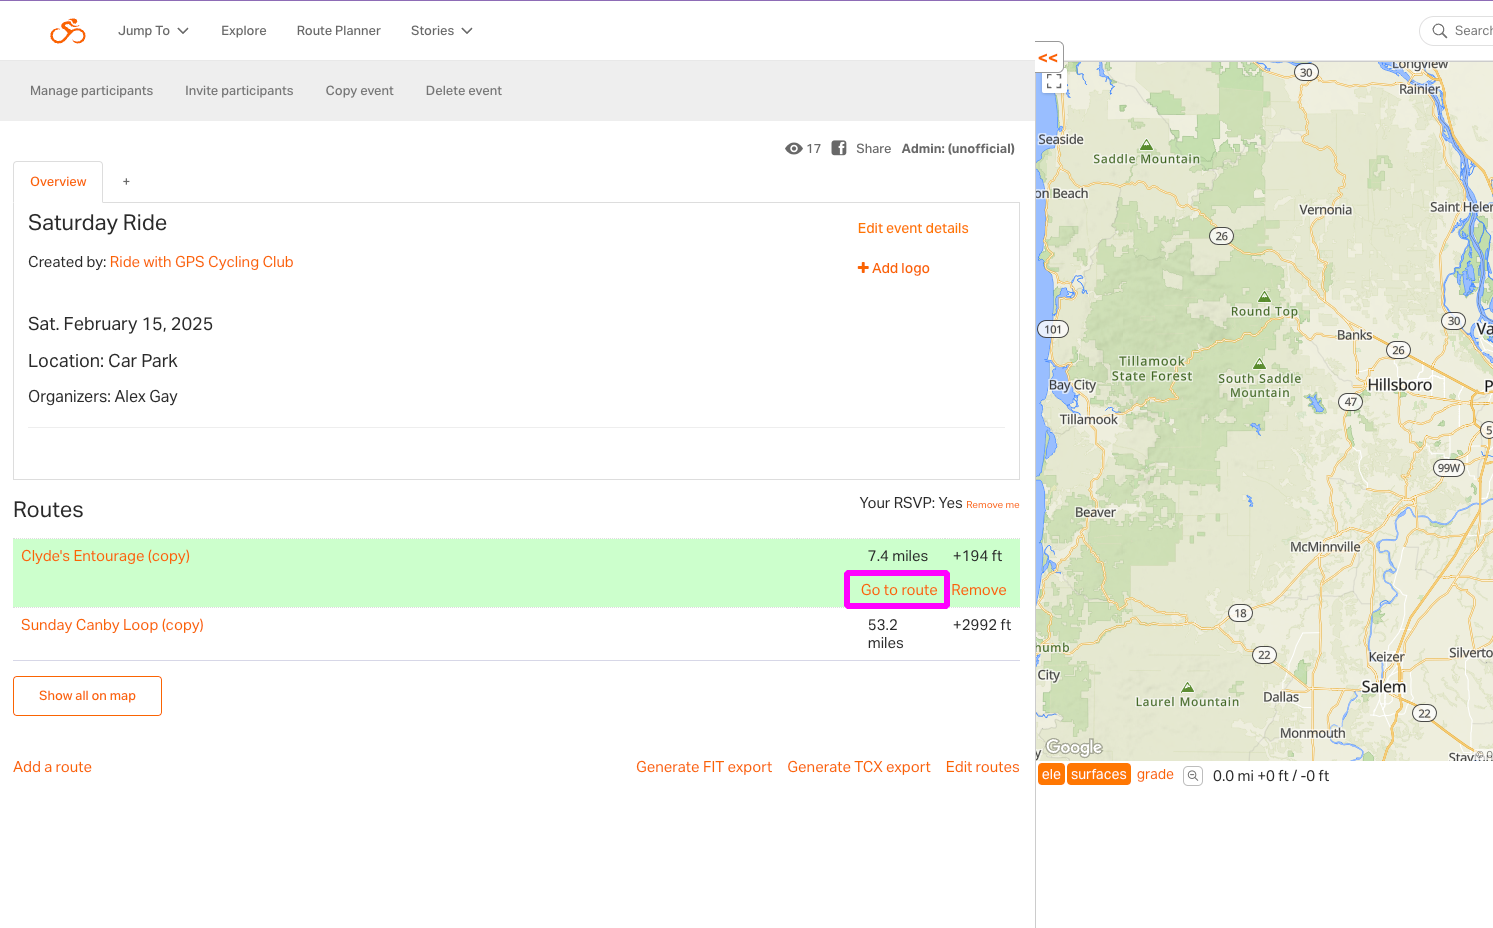Click Add a route

click(x=52, y=767)
